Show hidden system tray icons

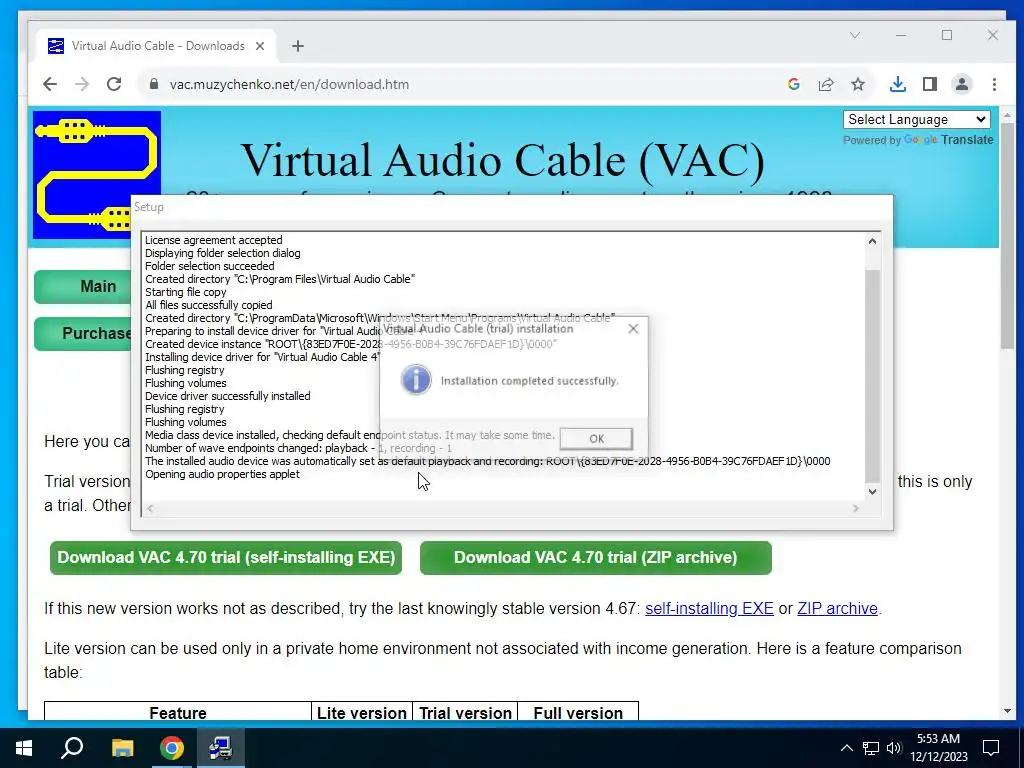(846, 748)
